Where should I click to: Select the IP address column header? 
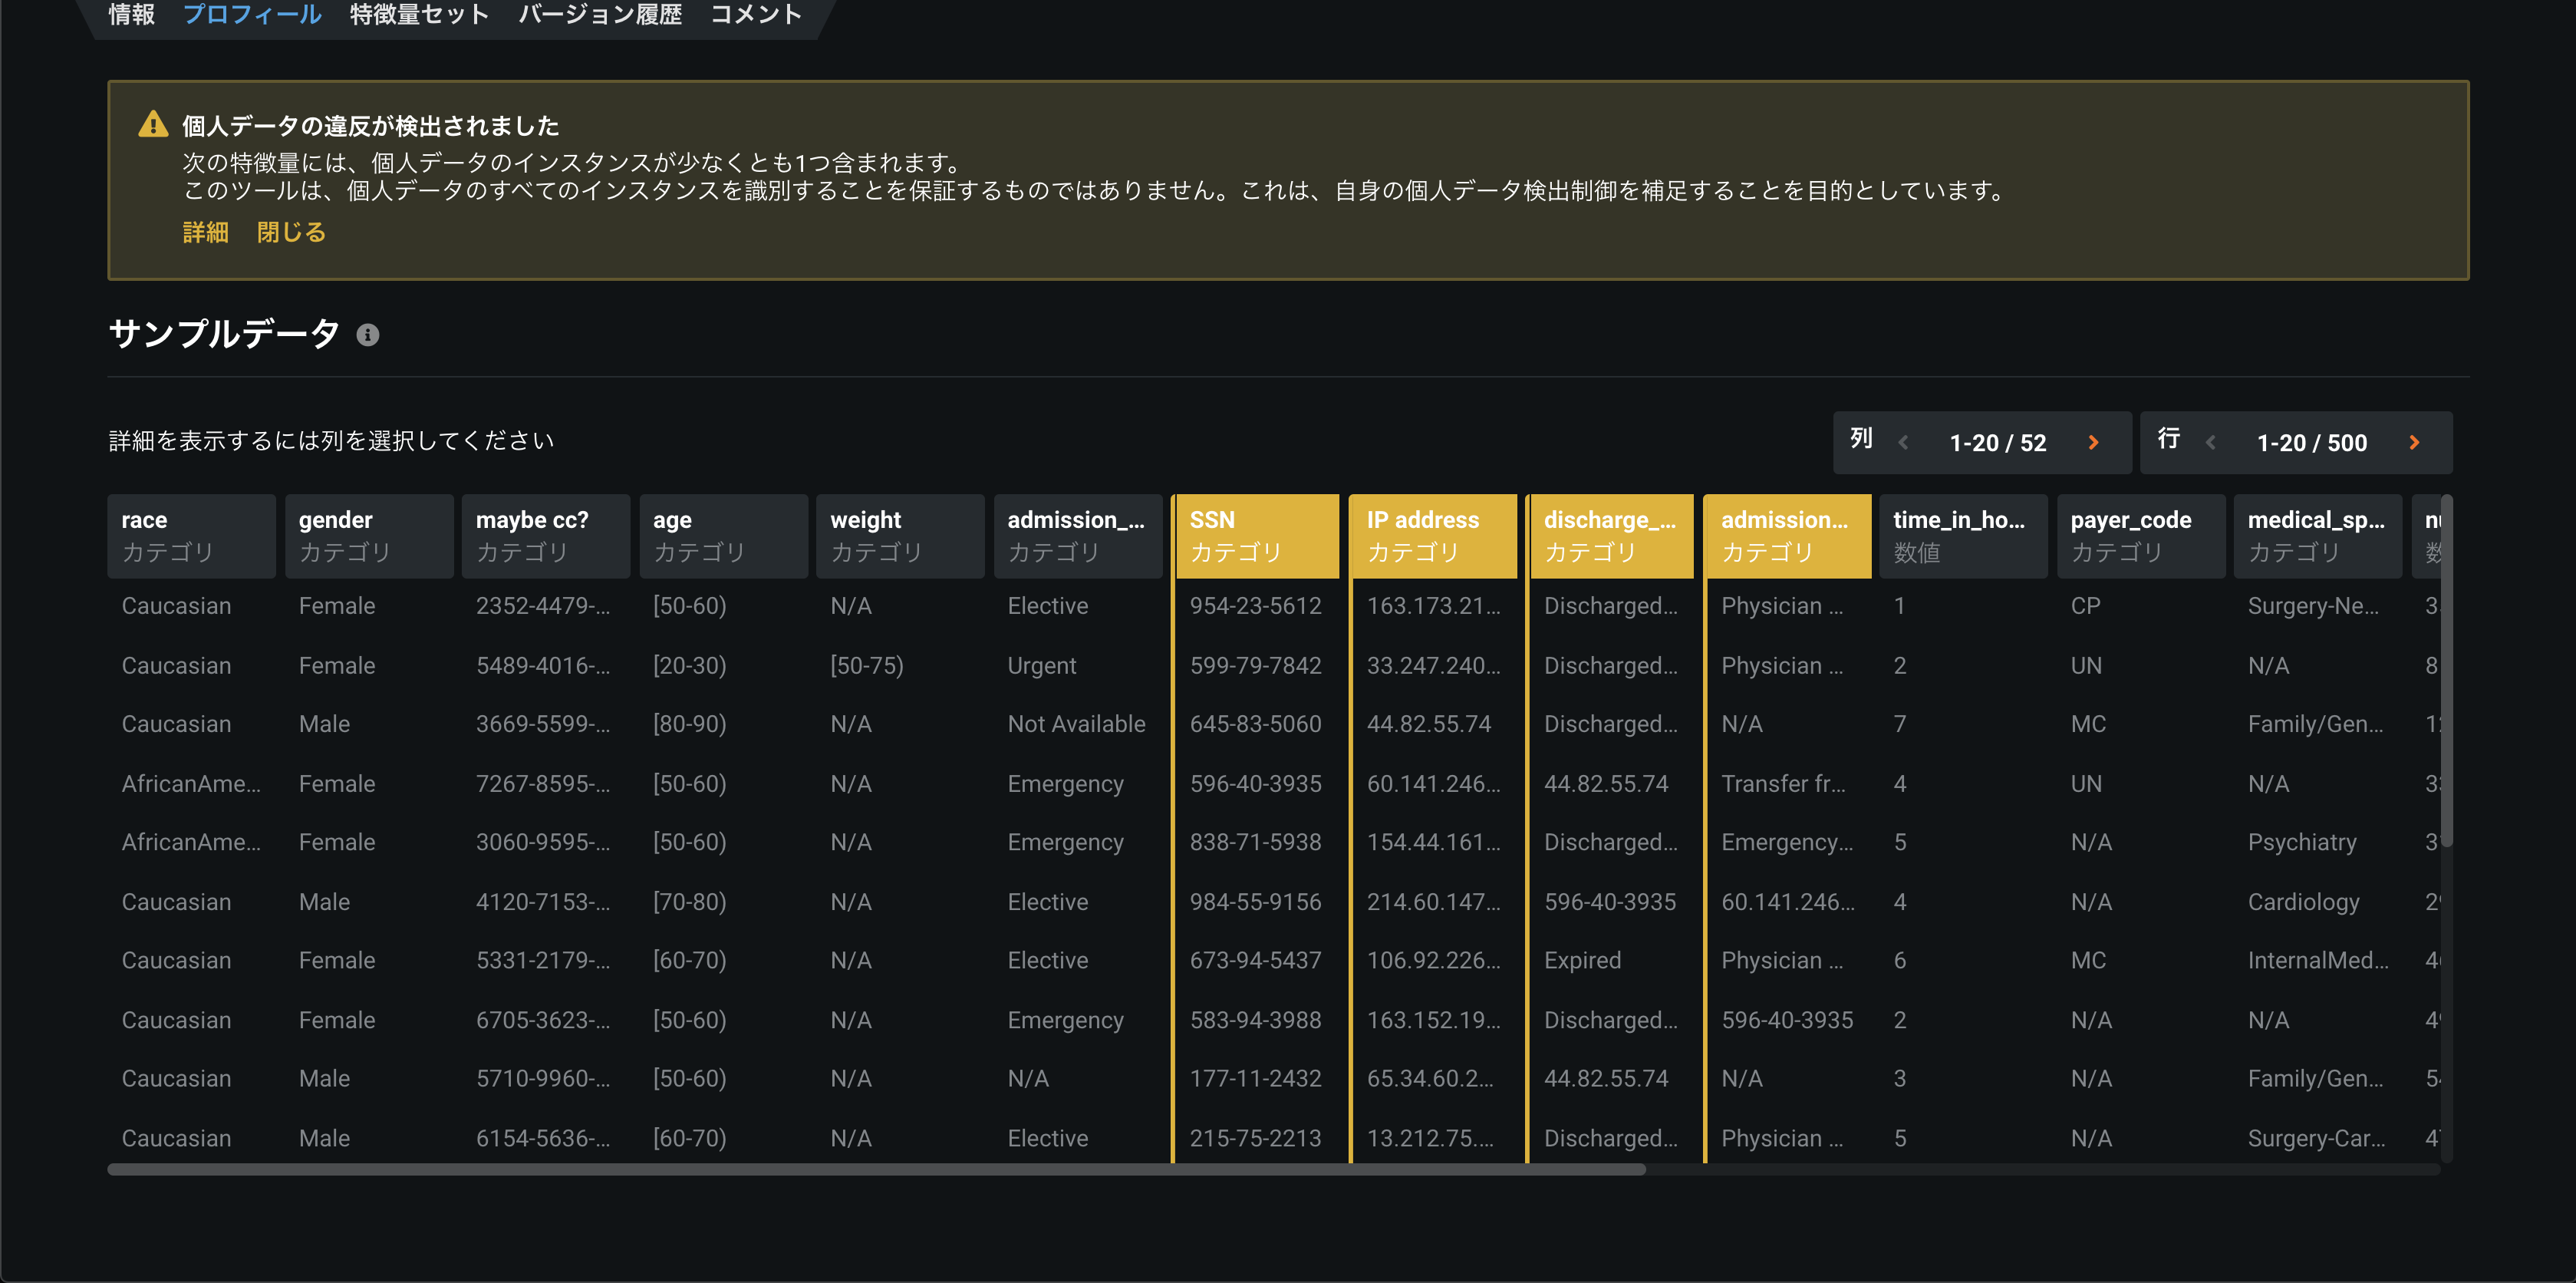pos(1432,535)
